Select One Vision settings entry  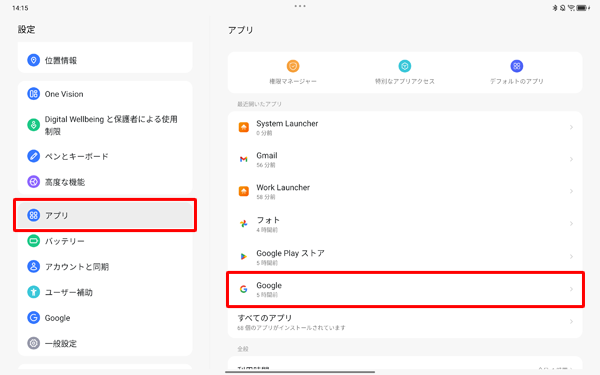[105, 94]
